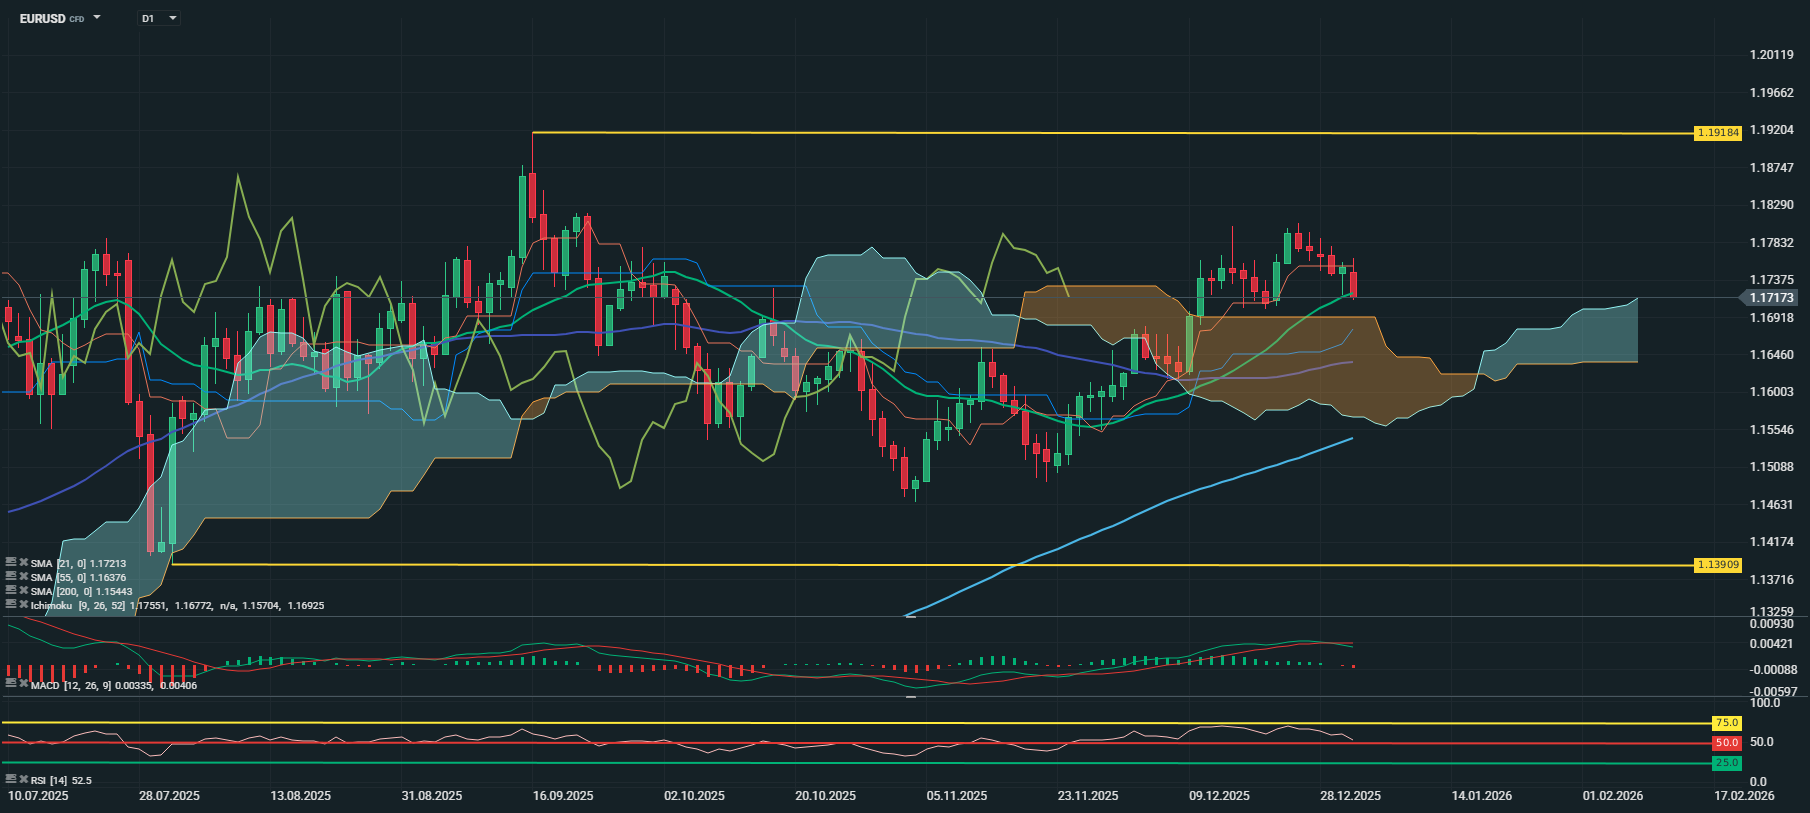Remove the SMA 55 indicator
Image resolution: width=1810 pixels, height=813 pixels.
click(23, 577)
